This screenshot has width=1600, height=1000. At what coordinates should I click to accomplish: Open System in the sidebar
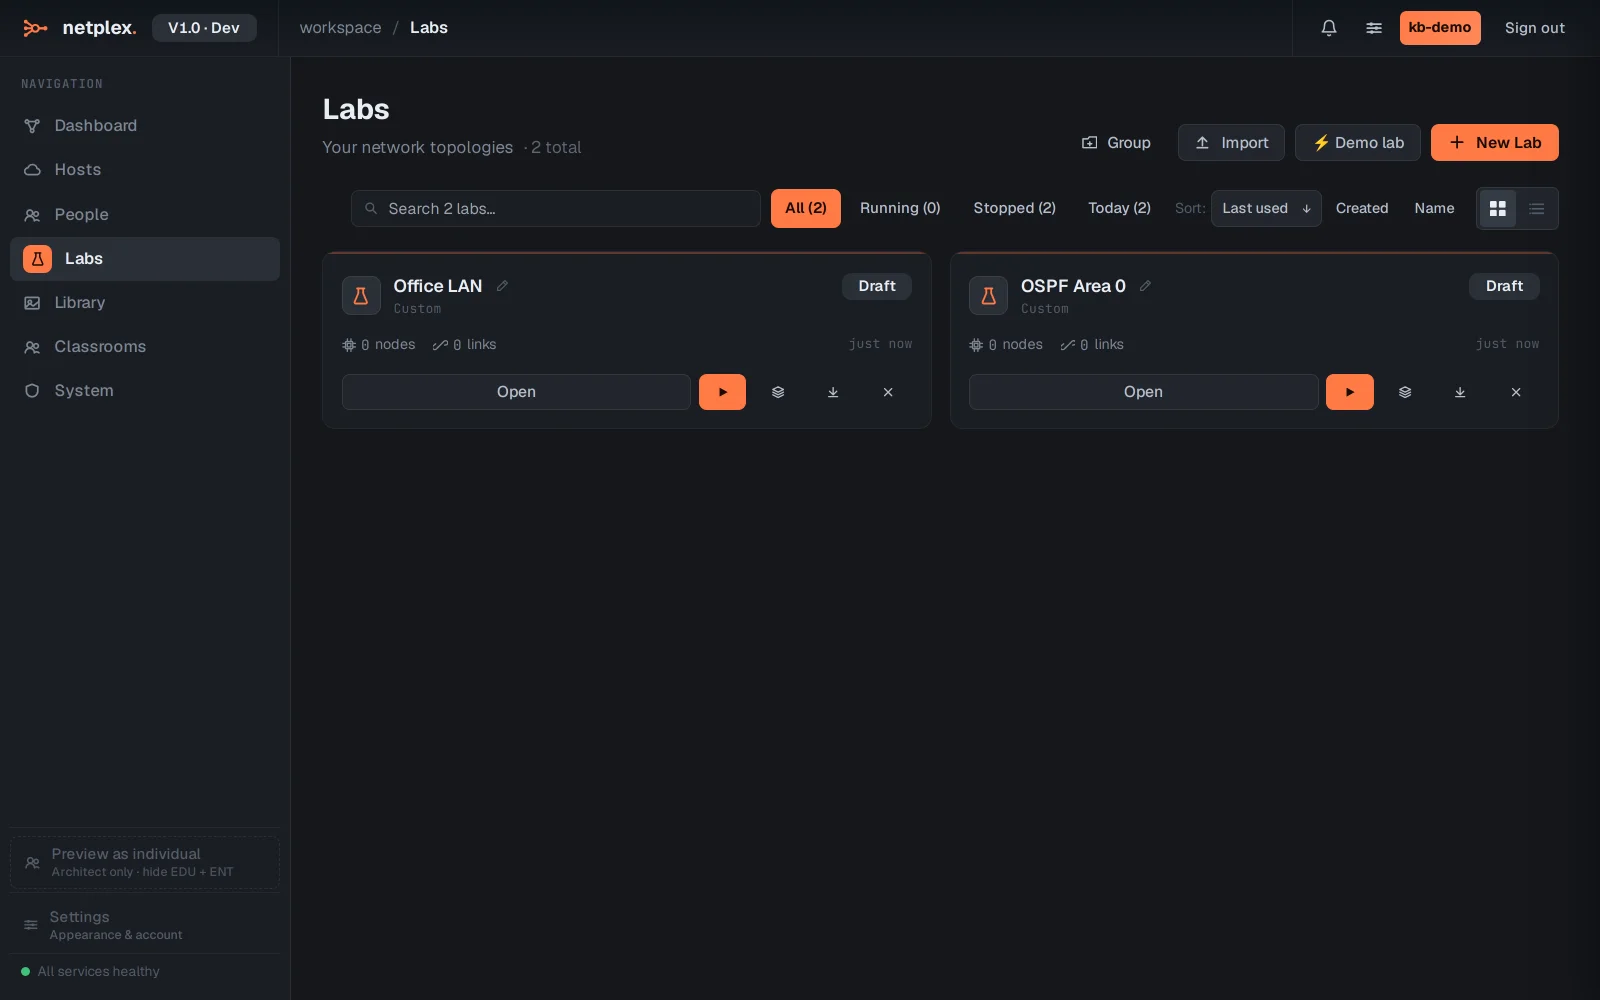pyautogui.click(x=145, y=391)
